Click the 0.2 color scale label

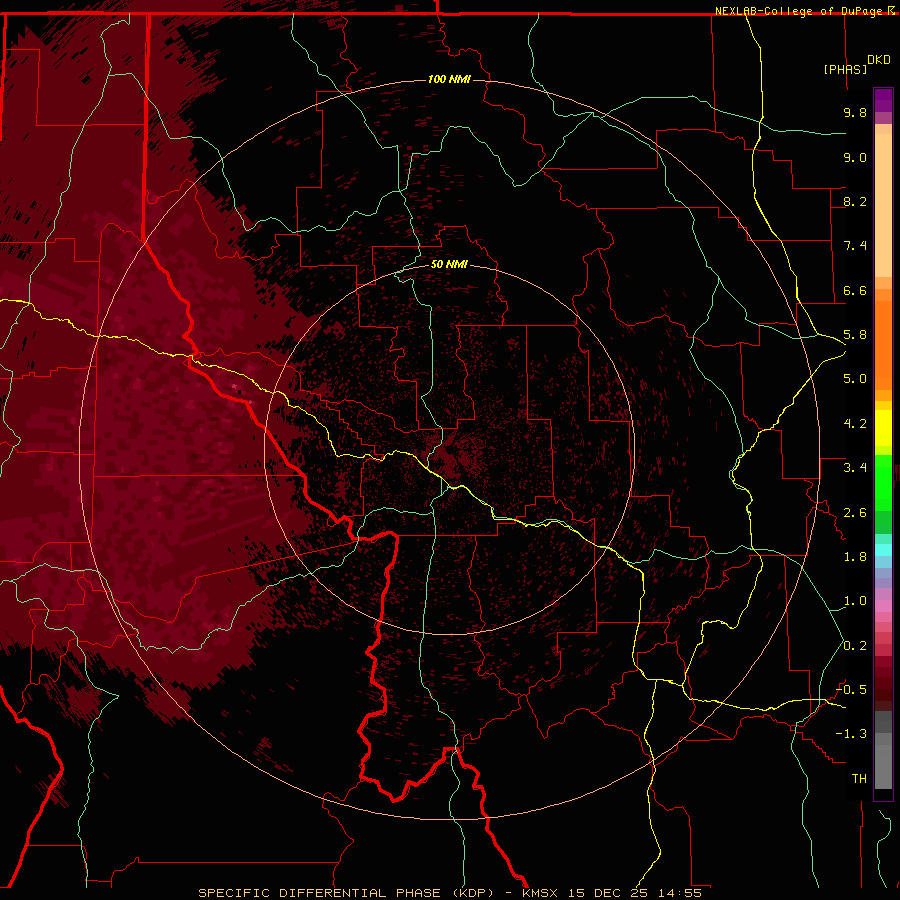855,646
